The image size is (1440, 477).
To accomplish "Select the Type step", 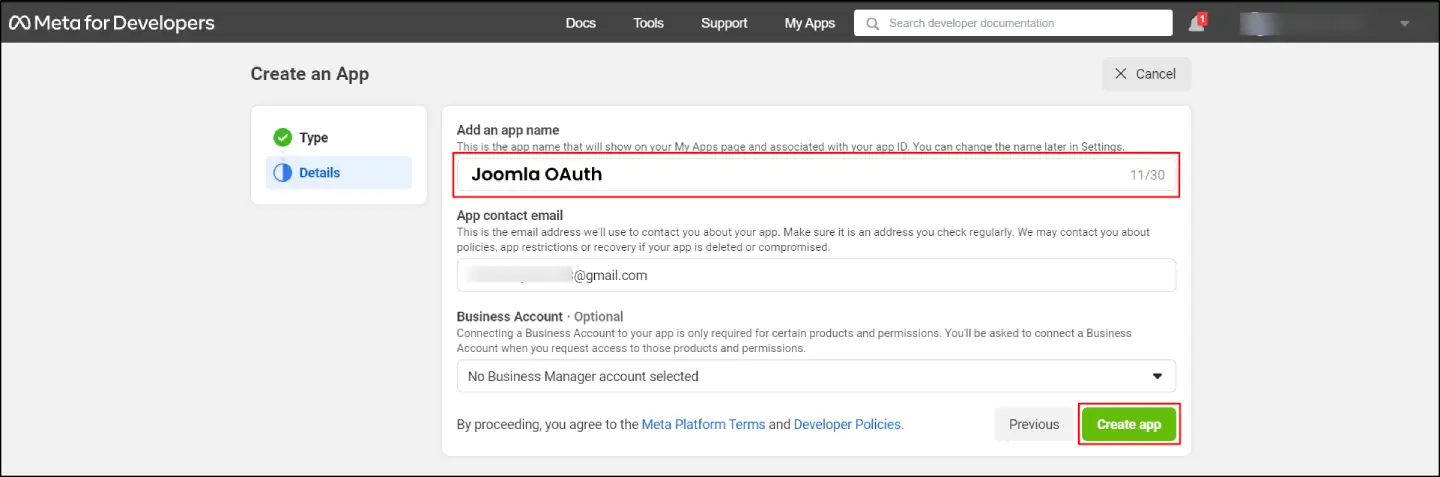I will coord(339,138).
